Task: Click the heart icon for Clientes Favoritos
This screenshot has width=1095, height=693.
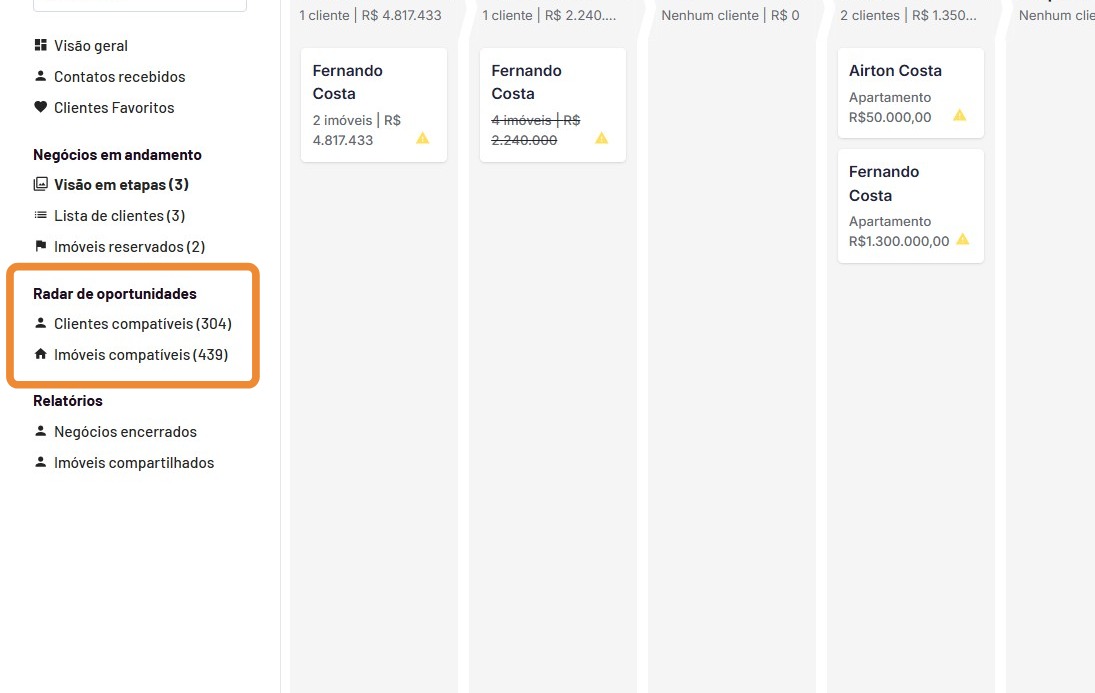Action: click(x=40, y=108)
